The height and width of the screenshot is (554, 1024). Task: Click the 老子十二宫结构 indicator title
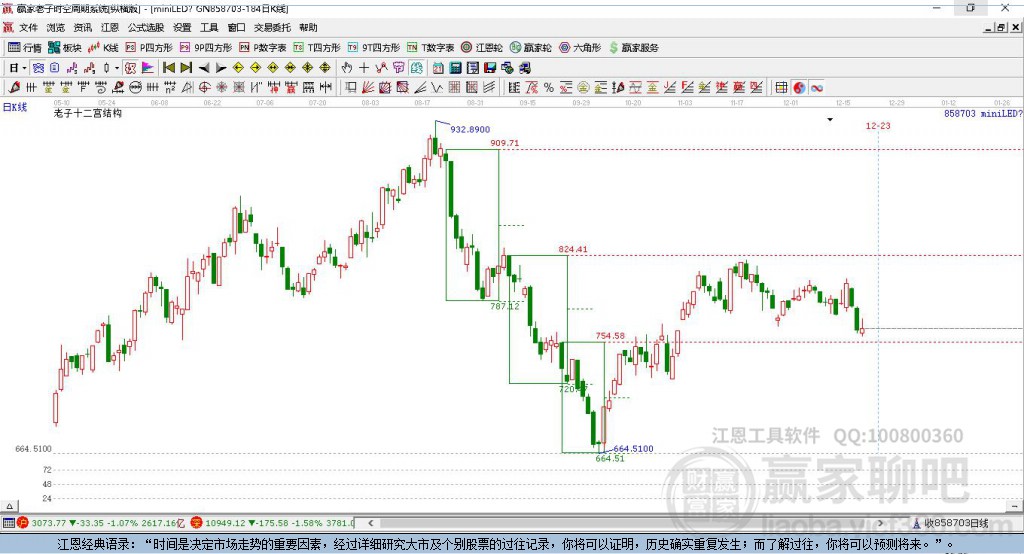[88, 113]
